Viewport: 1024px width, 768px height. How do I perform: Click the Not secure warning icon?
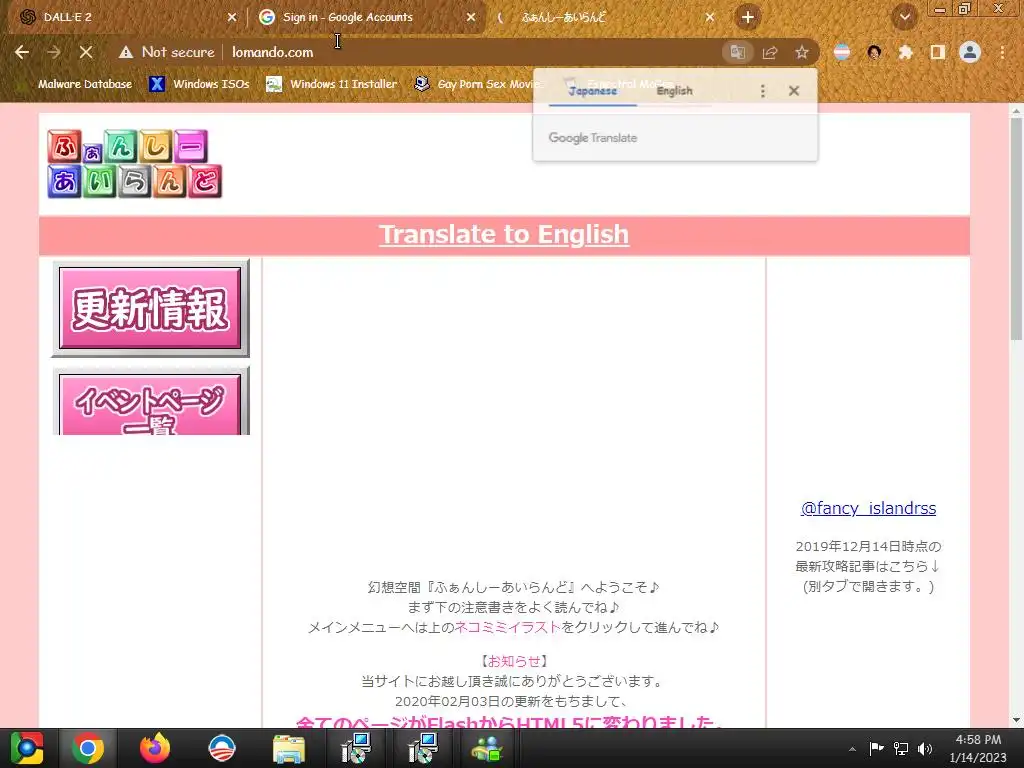126,52
